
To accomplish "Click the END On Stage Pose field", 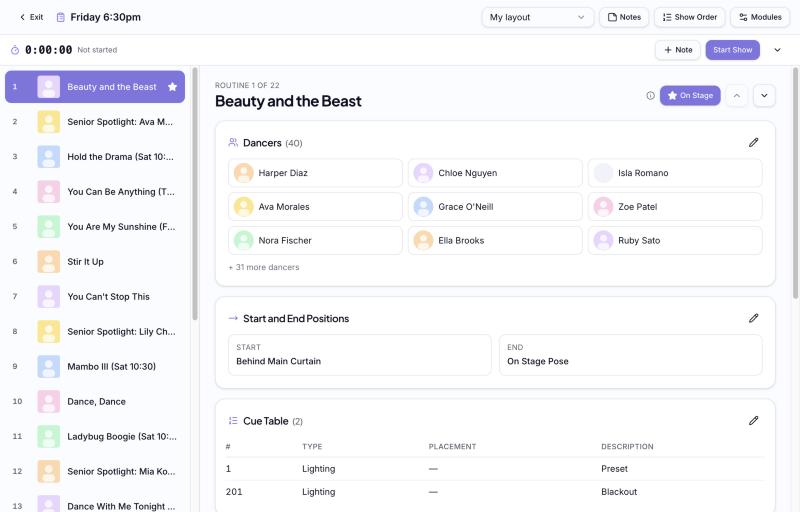I will pyautogui.click(x=631, y=355).
